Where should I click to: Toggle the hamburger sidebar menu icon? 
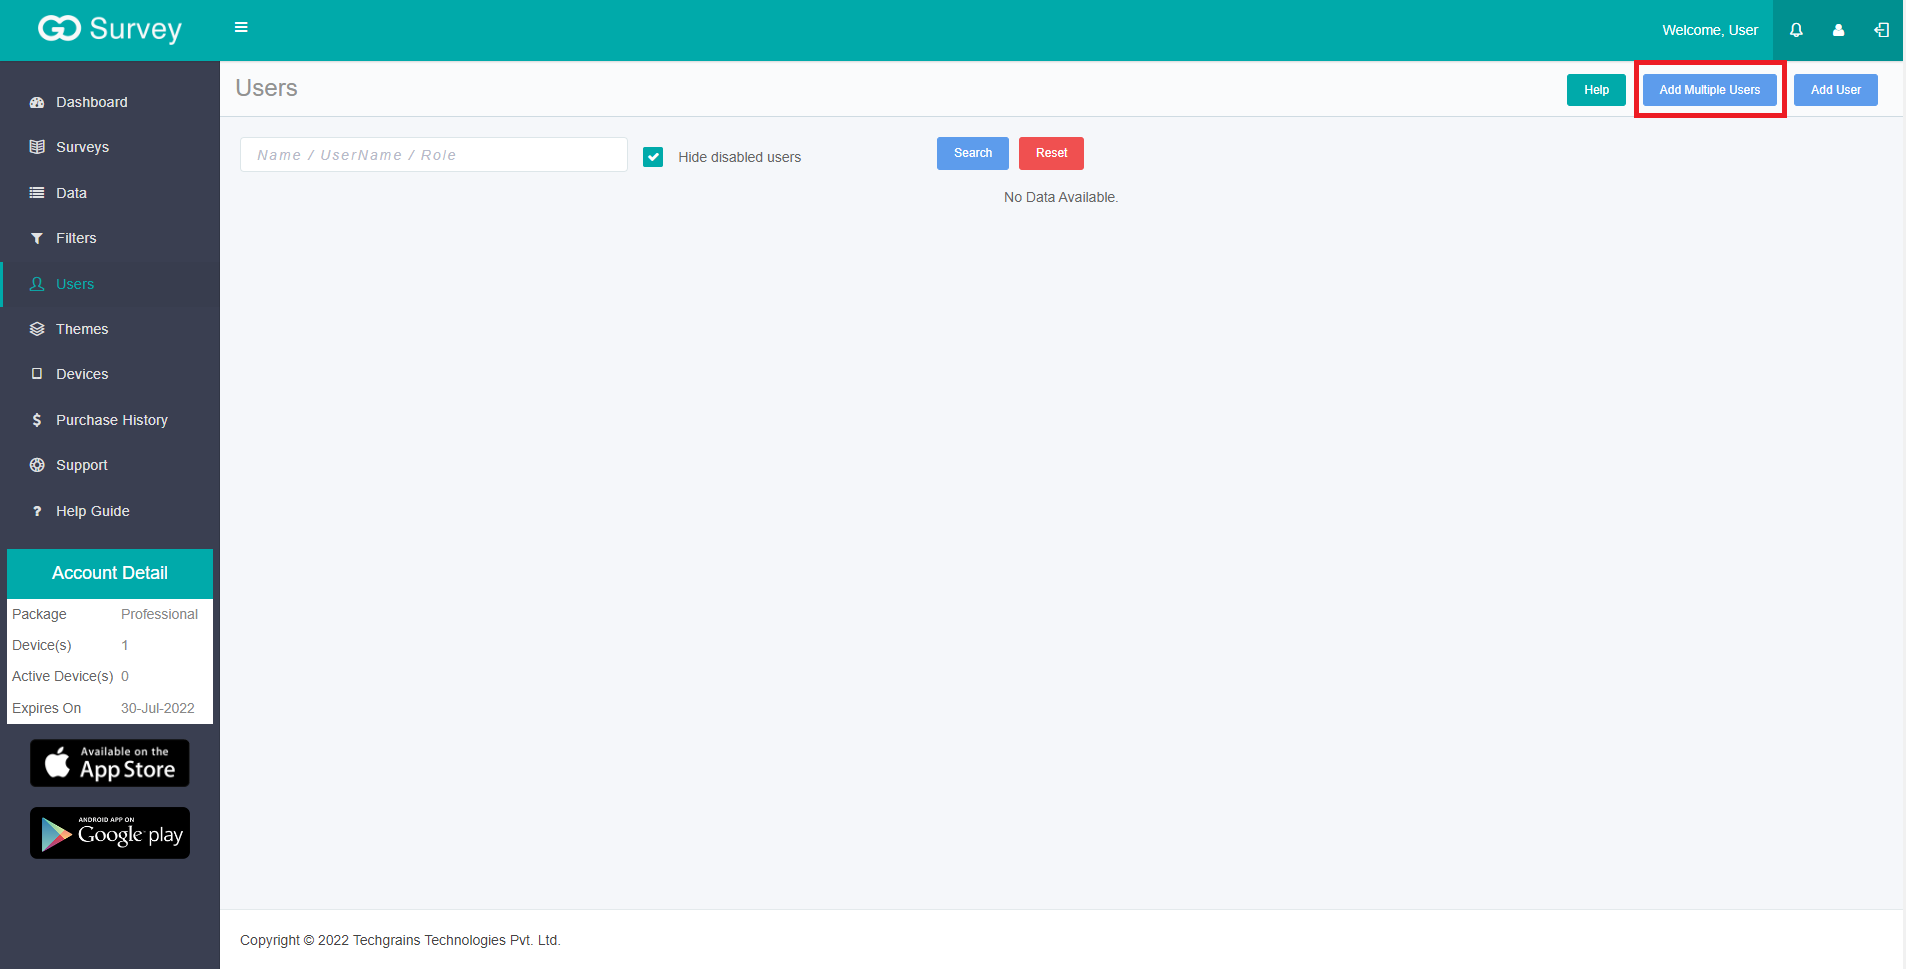coord(241,27)
